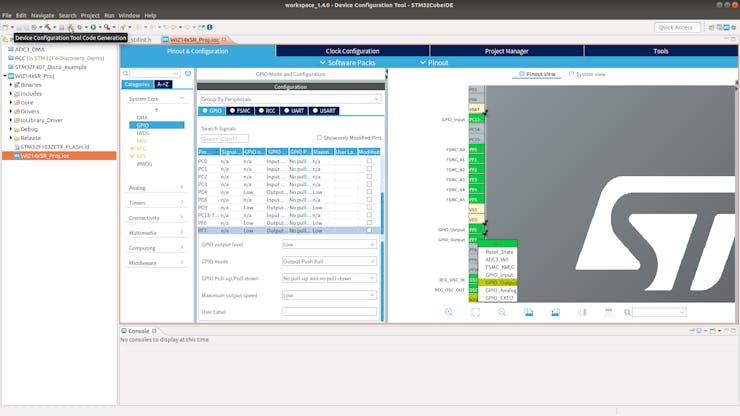The image size is (740, 416).
Task: Click fit-to-screen icon below pinout
Action: [475, 312]
